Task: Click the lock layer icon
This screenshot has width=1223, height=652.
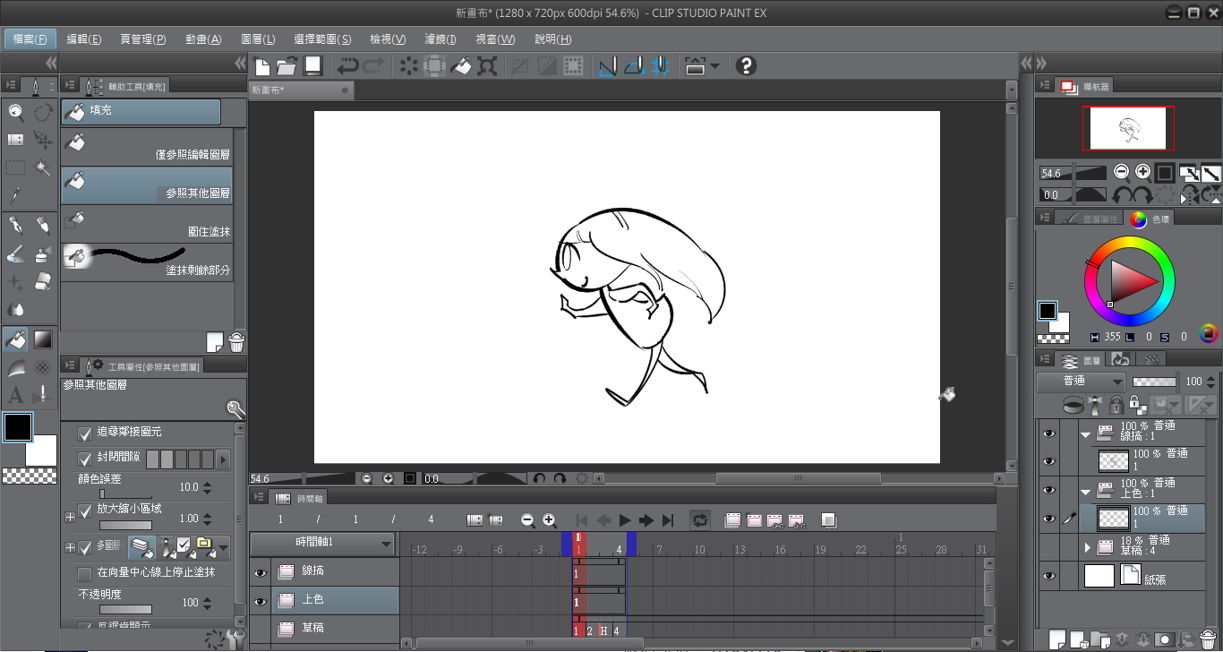Action: pos(1116,405)
